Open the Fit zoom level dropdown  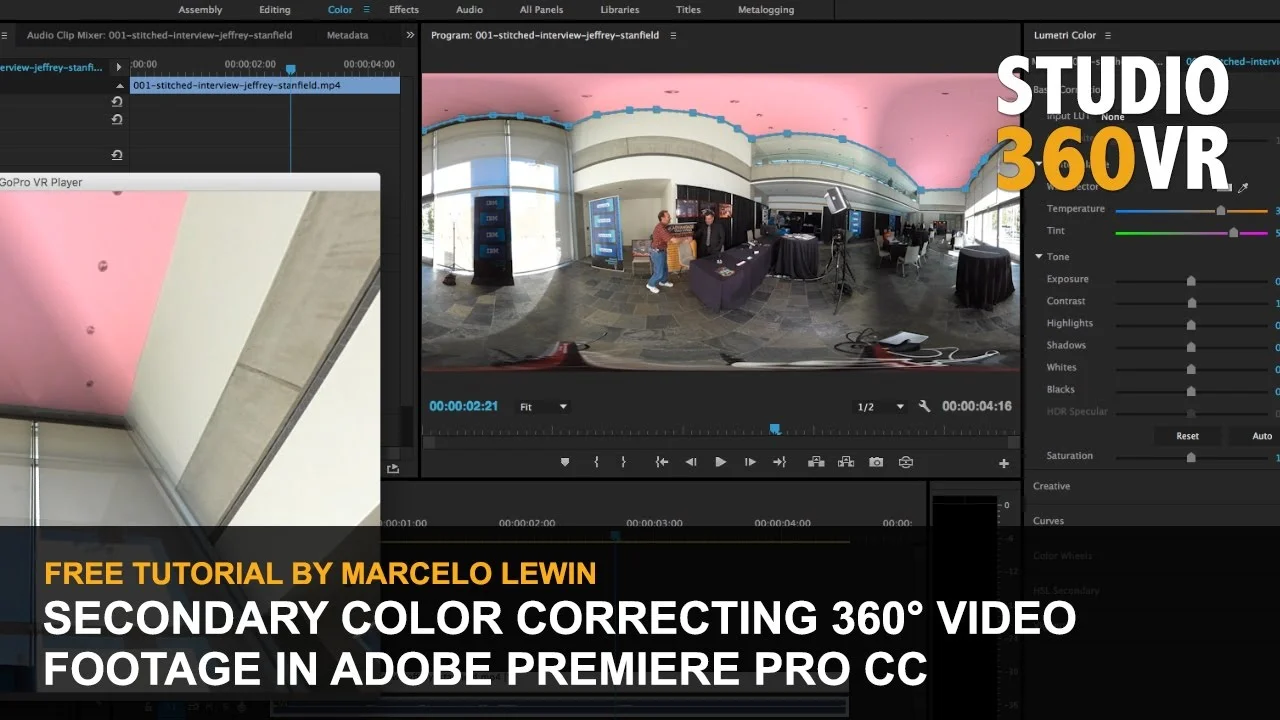(x=542, y=407)
